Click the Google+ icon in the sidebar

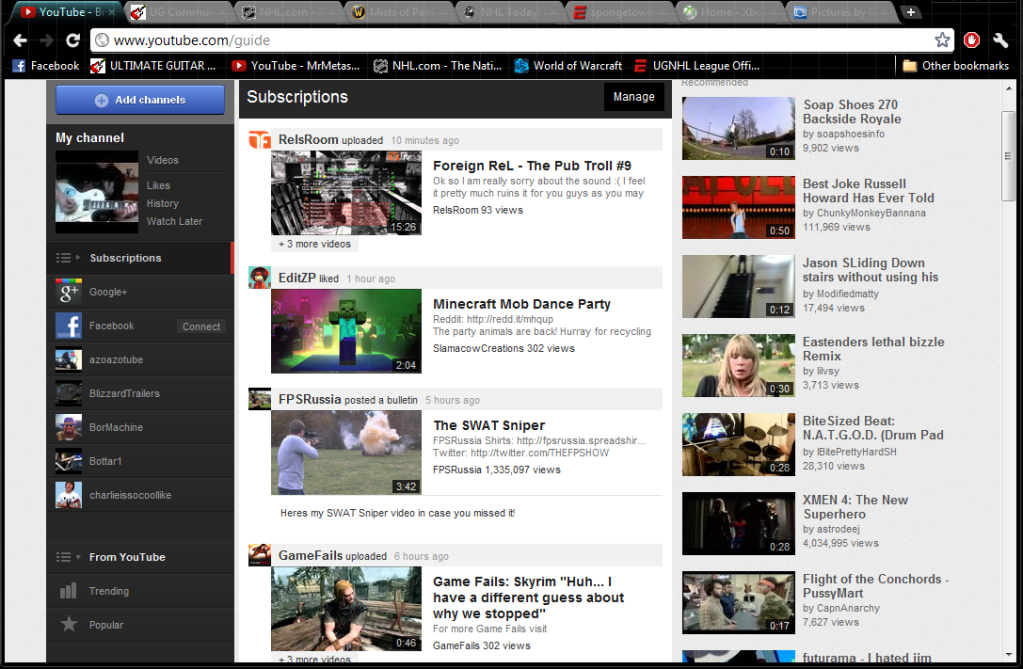[68, 292]
